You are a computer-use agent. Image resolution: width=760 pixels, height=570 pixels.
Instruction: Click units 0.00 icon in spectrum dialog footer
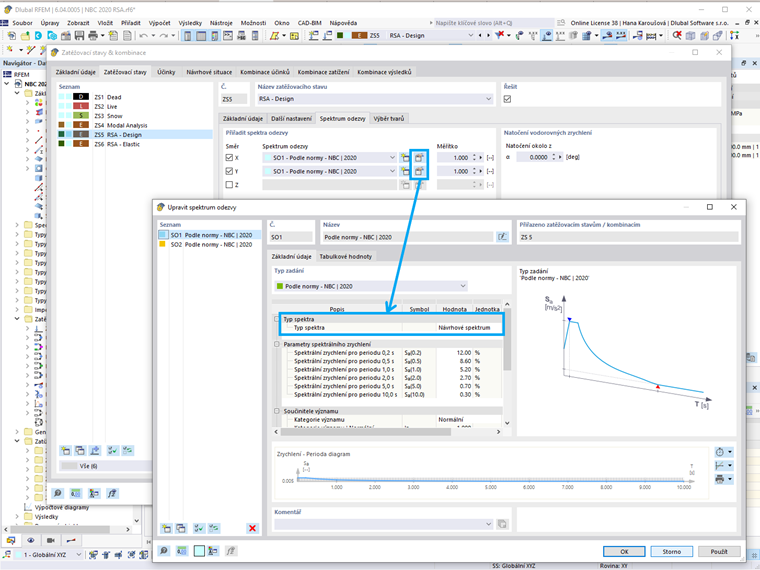(x=182, y=551)
